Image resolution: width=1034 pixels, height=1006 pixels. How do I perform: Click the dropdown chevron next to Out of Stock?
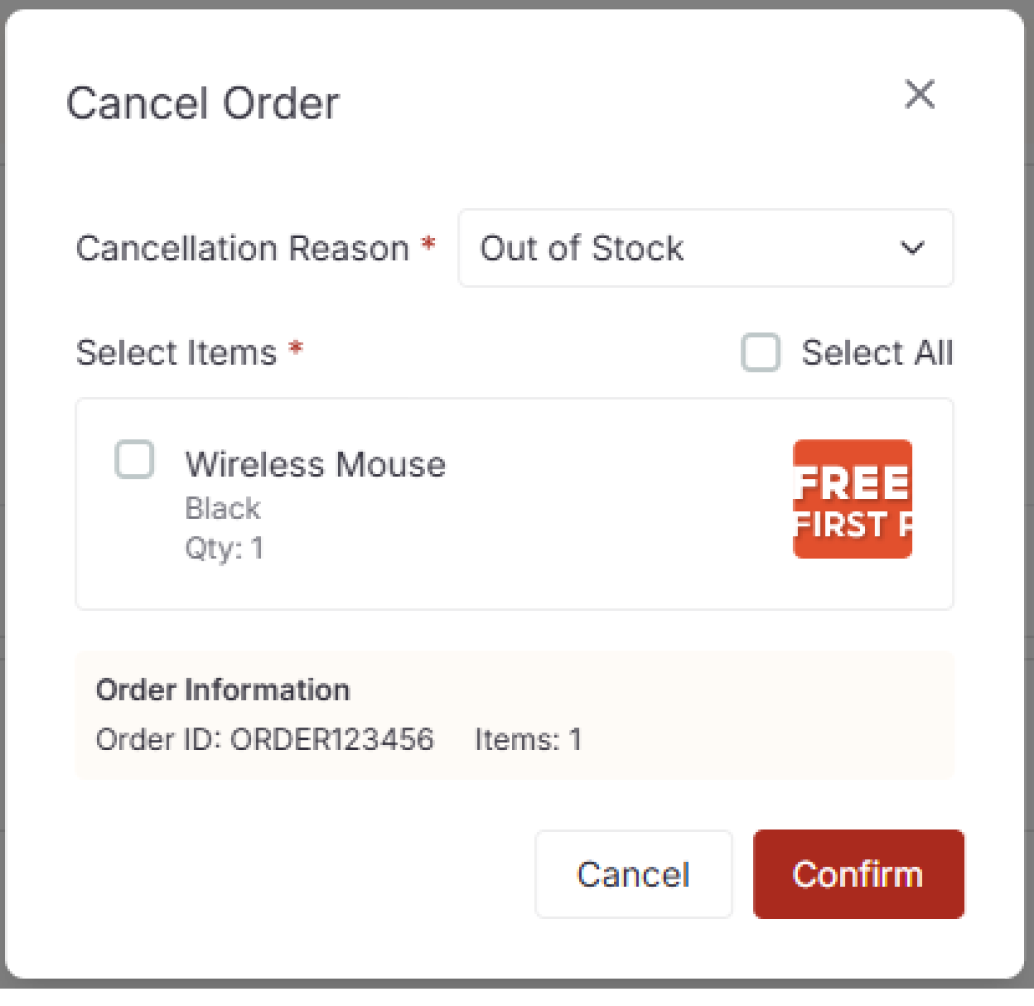coord(911,248)
